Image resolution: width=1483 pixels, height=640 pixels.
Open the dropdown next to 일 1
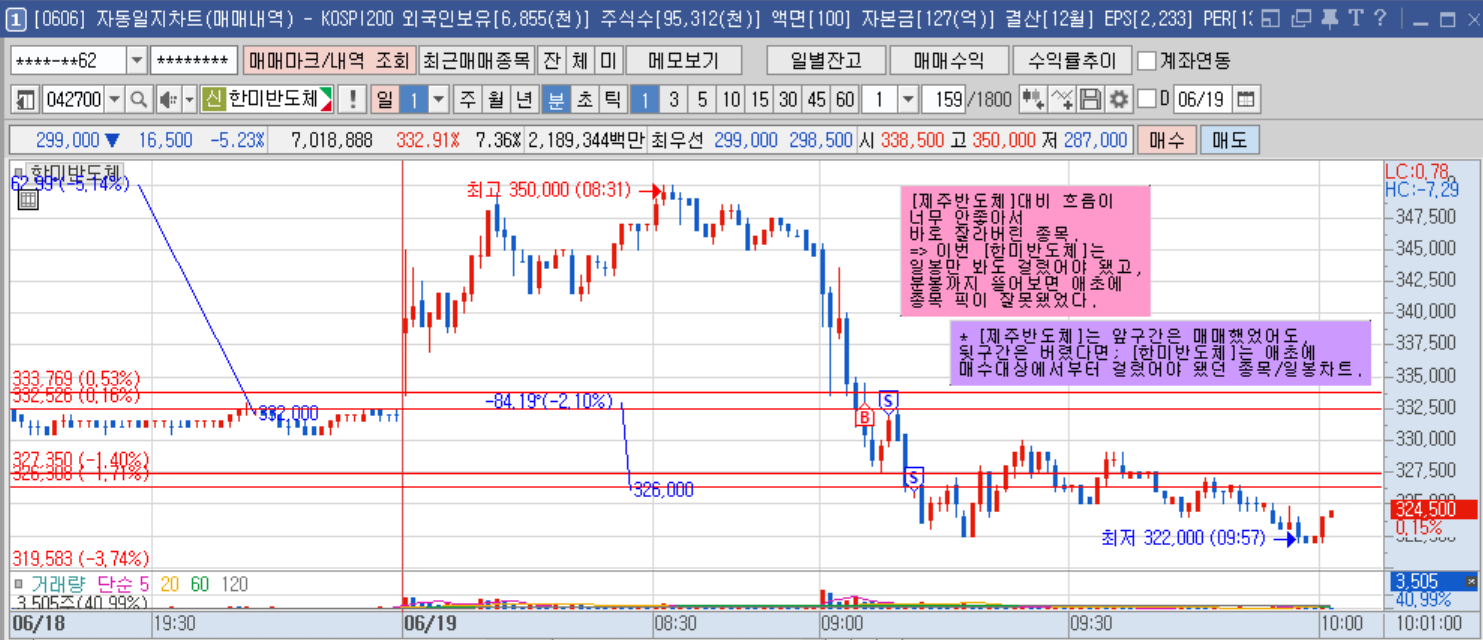point(439,99)
